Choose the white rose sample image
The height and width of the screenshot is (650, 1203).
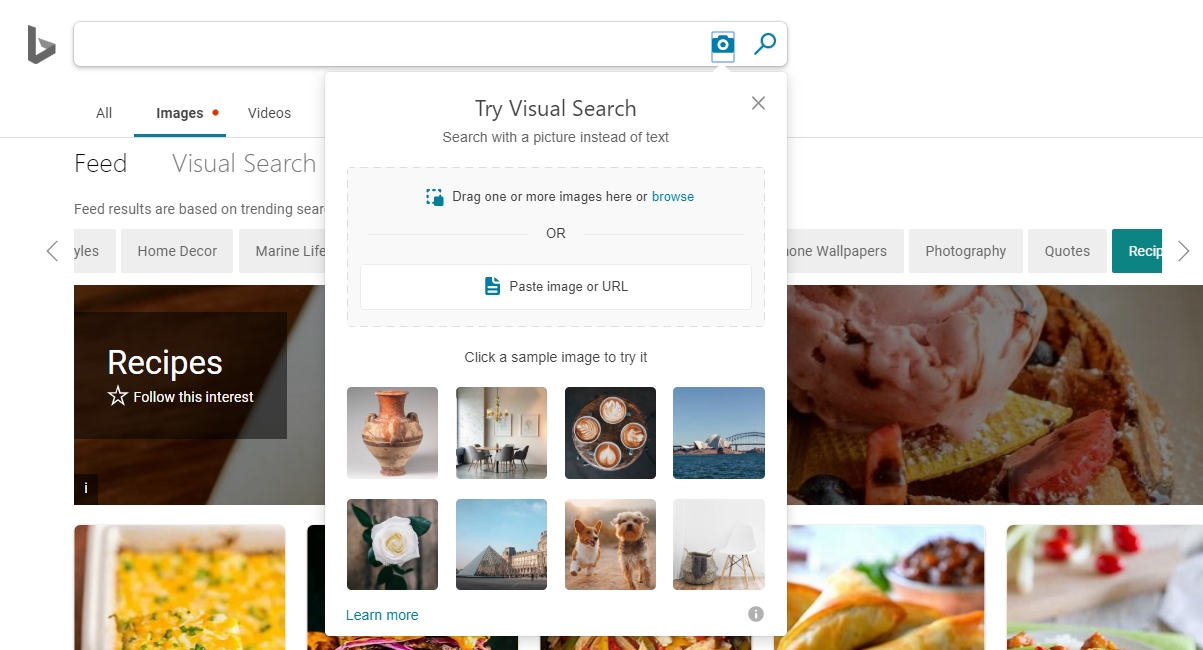click(392, 545)
